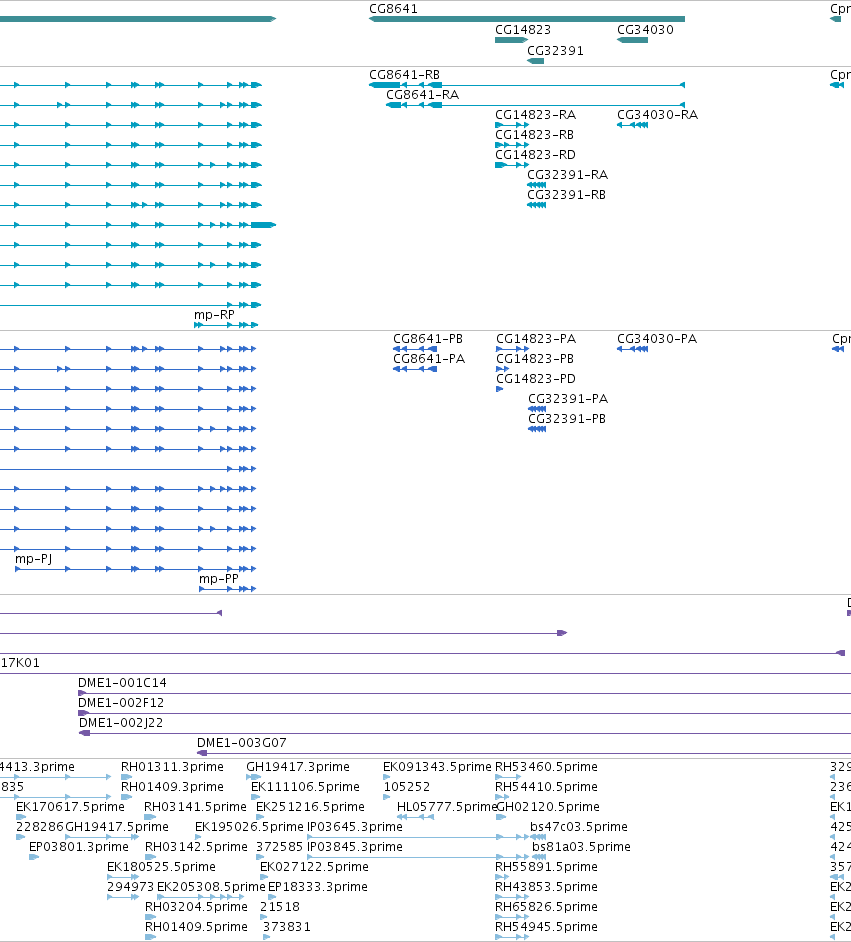Click EST GH19417.5prime
Viewport: 851px width, 942px height.
pyautogui.click(x=117, y=827)
